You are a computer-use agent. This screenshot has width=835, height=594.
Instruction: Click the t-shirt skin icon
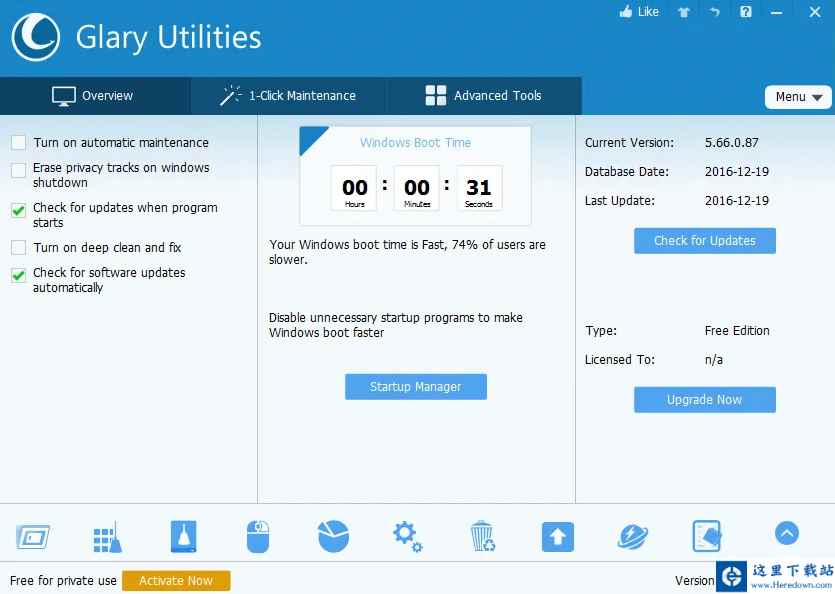(684, 12)
